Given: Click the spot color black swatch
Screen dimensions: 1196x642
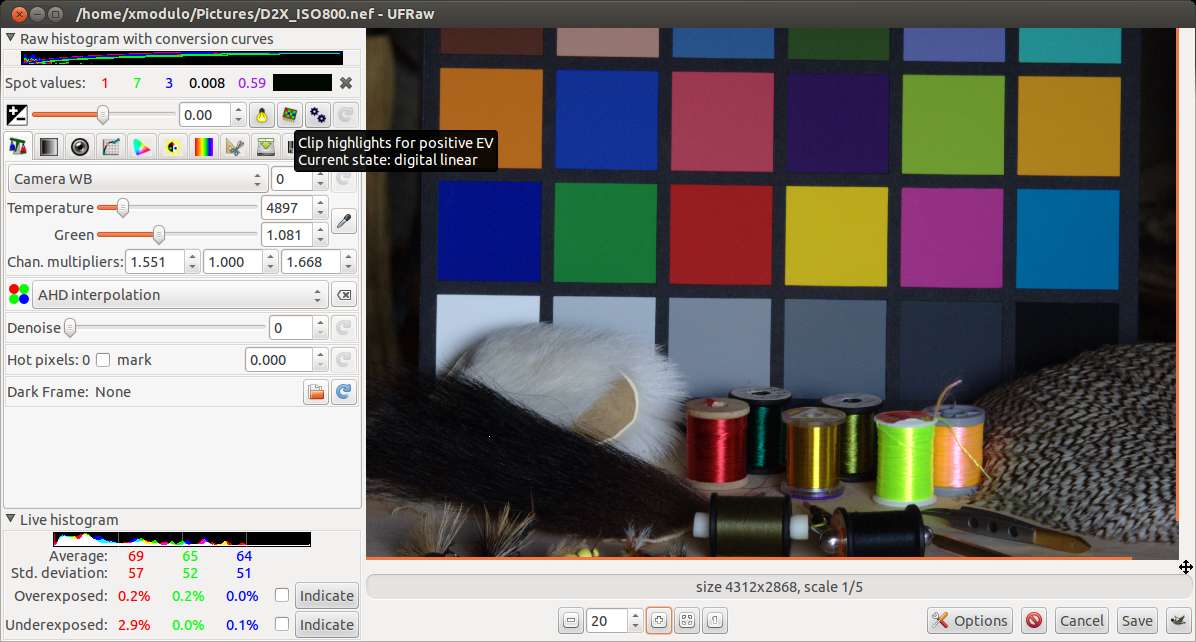Looking at the screenshot, I should click(302, 83).
